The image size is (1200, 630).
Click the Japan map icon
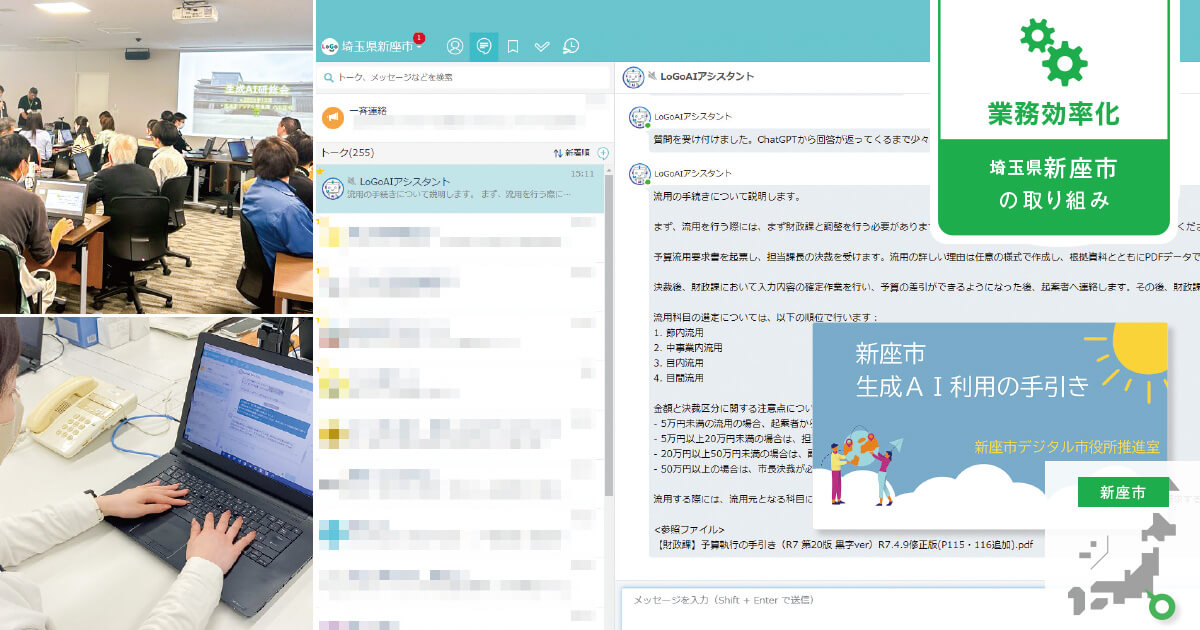pyautogui.click(x=1122, y=567)
